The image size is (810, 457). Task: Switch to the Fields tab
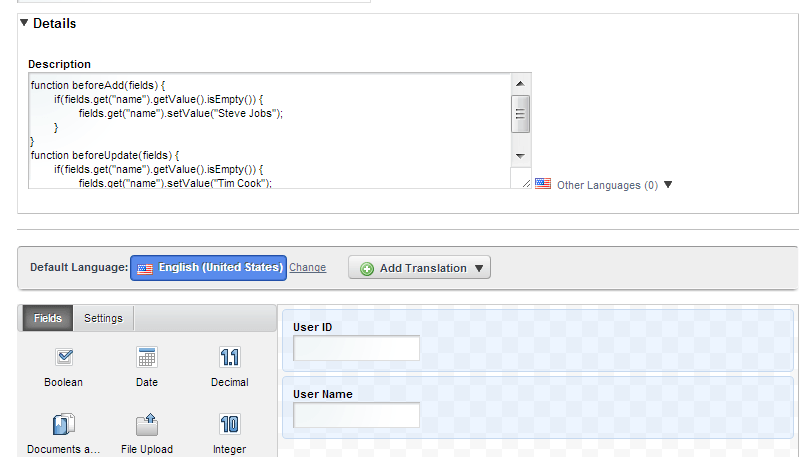coord(48,319)
